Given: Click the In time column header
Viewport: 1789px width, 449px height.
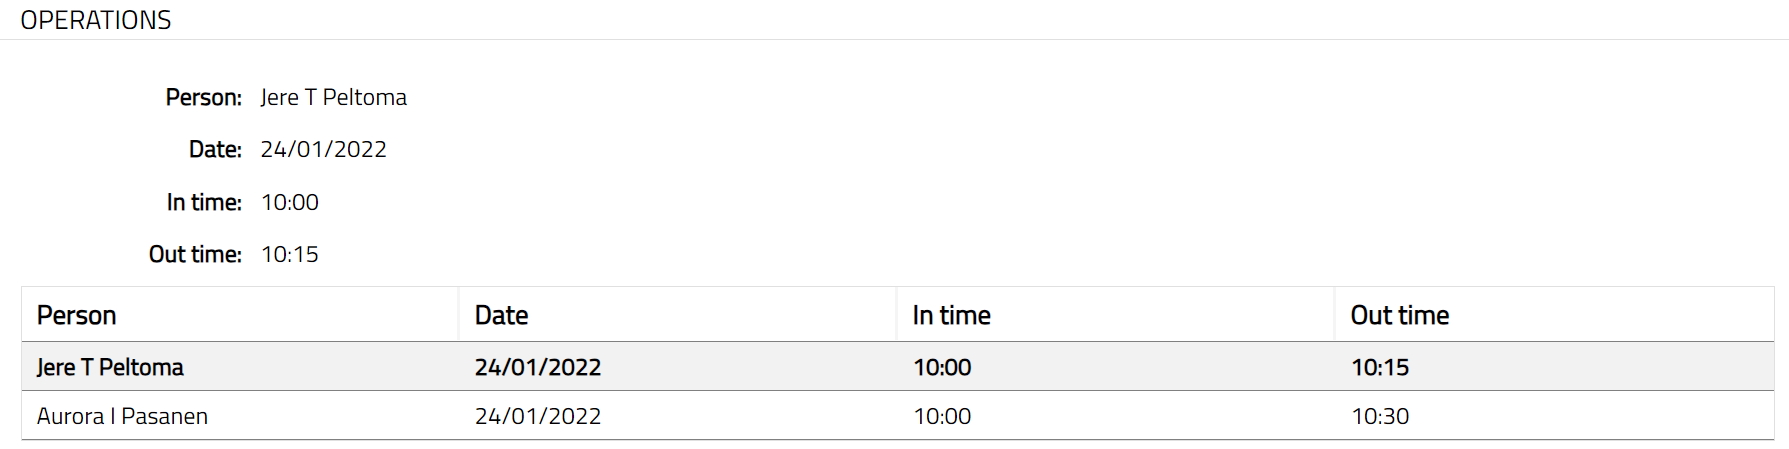Looking at the screenshot, I should [x=951, y=316].
